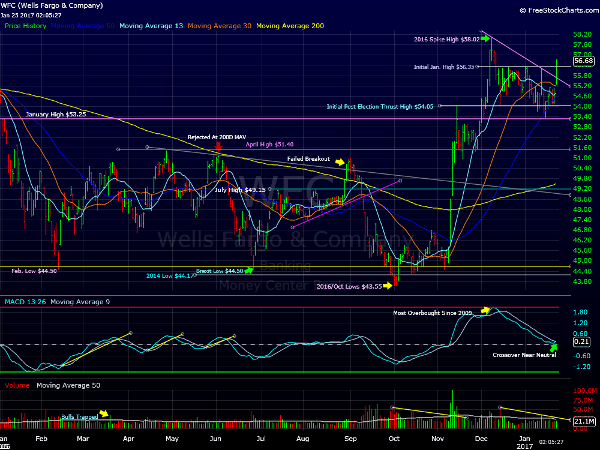Viewport: 600px width, 450px height.
Task: Click the red arrow above the 200D MAV rejection
Action: click(x=218, y=146)
